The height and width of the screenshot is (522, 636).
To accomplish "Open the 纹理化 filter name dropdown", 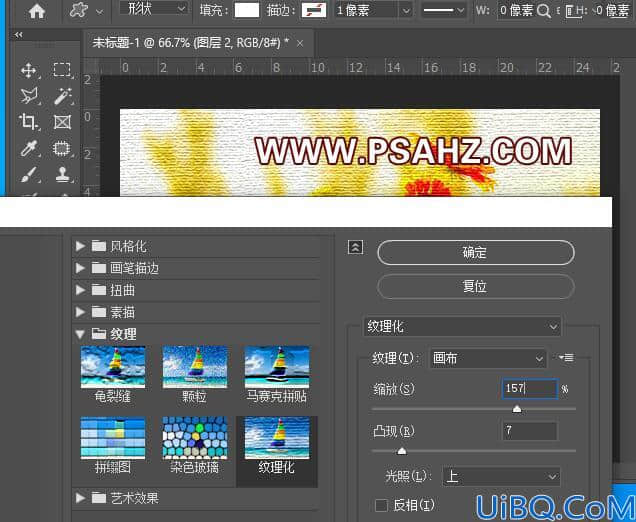I will [x=462, y=327].
